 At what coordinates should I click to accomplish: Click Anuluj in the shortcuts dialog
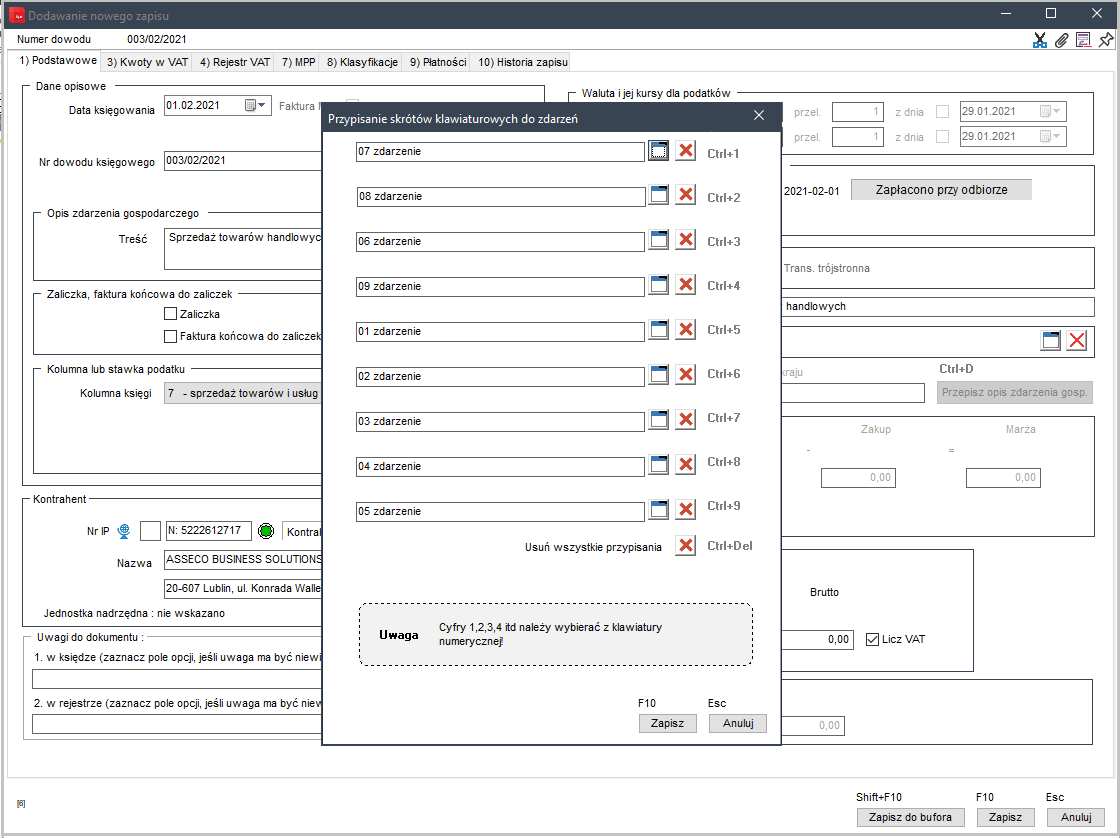(x=737, y=723)
